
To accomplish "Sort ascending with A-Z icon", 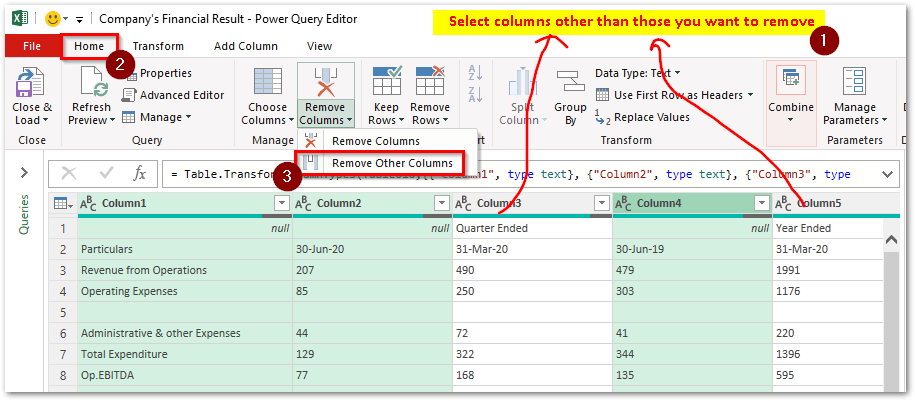I will (476, 73).
